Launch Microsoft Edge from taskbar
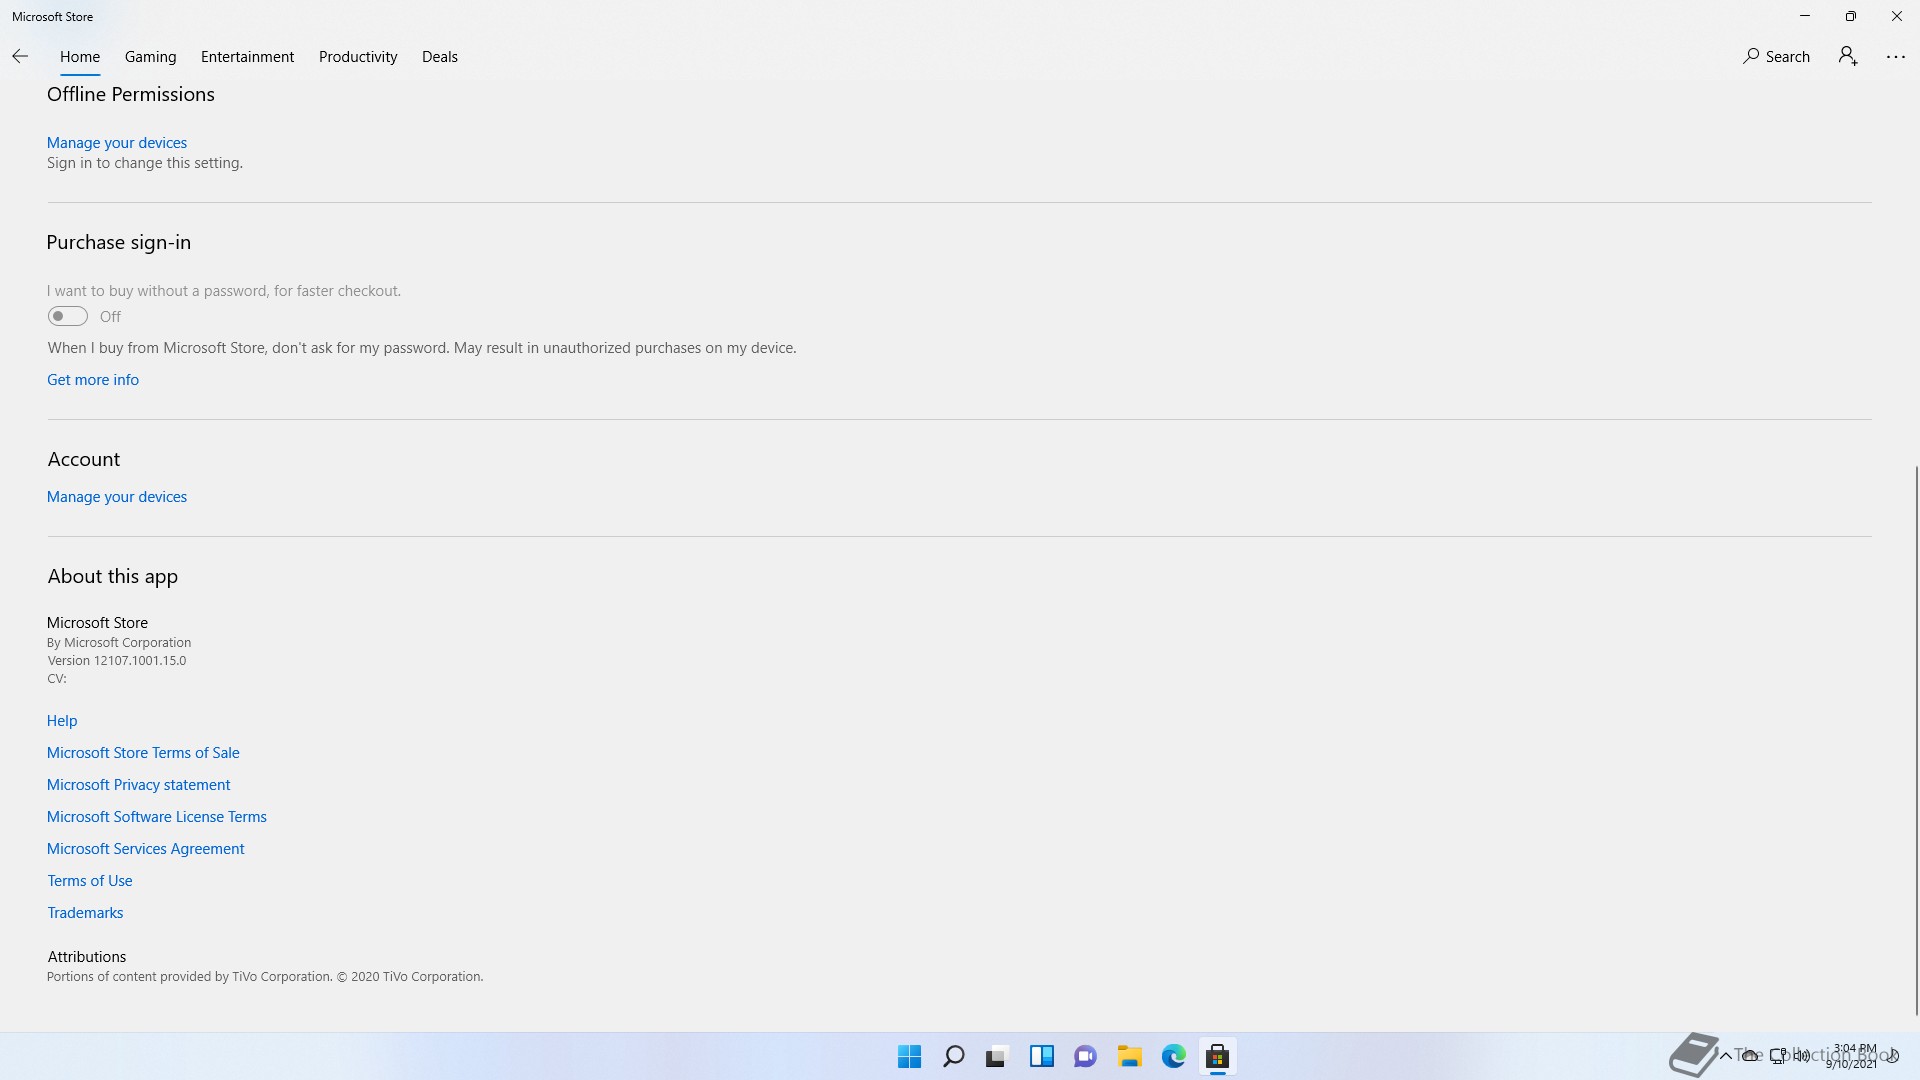Screen dimensions: 1920x1080 pos(1173,1056)
